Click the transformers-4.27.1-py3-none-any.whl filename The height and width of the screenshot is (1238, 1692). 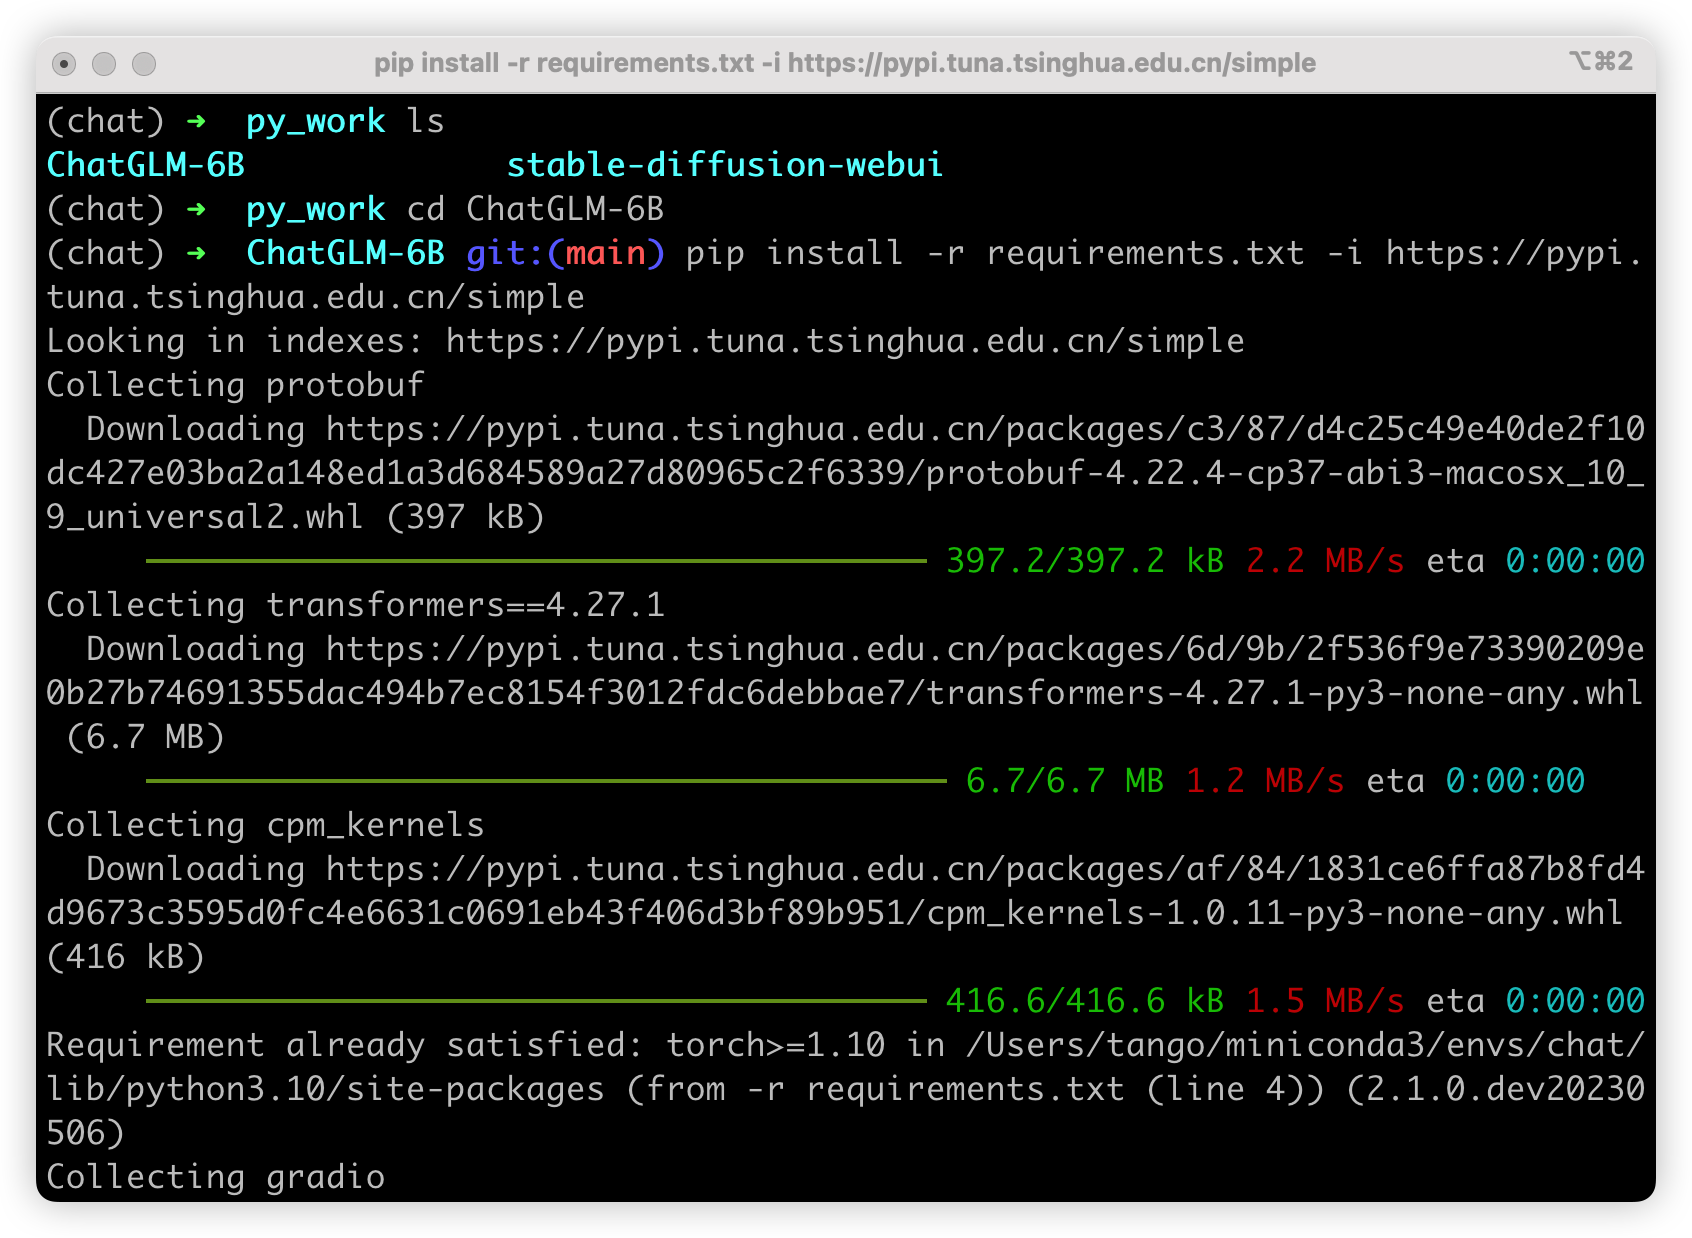(1285, 693)
